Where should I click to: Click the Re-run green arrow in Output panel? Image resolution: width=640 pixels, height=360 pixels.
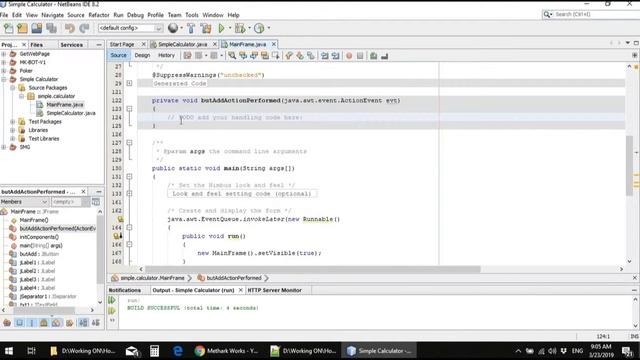pyautogui.click(x=112, y=300)
